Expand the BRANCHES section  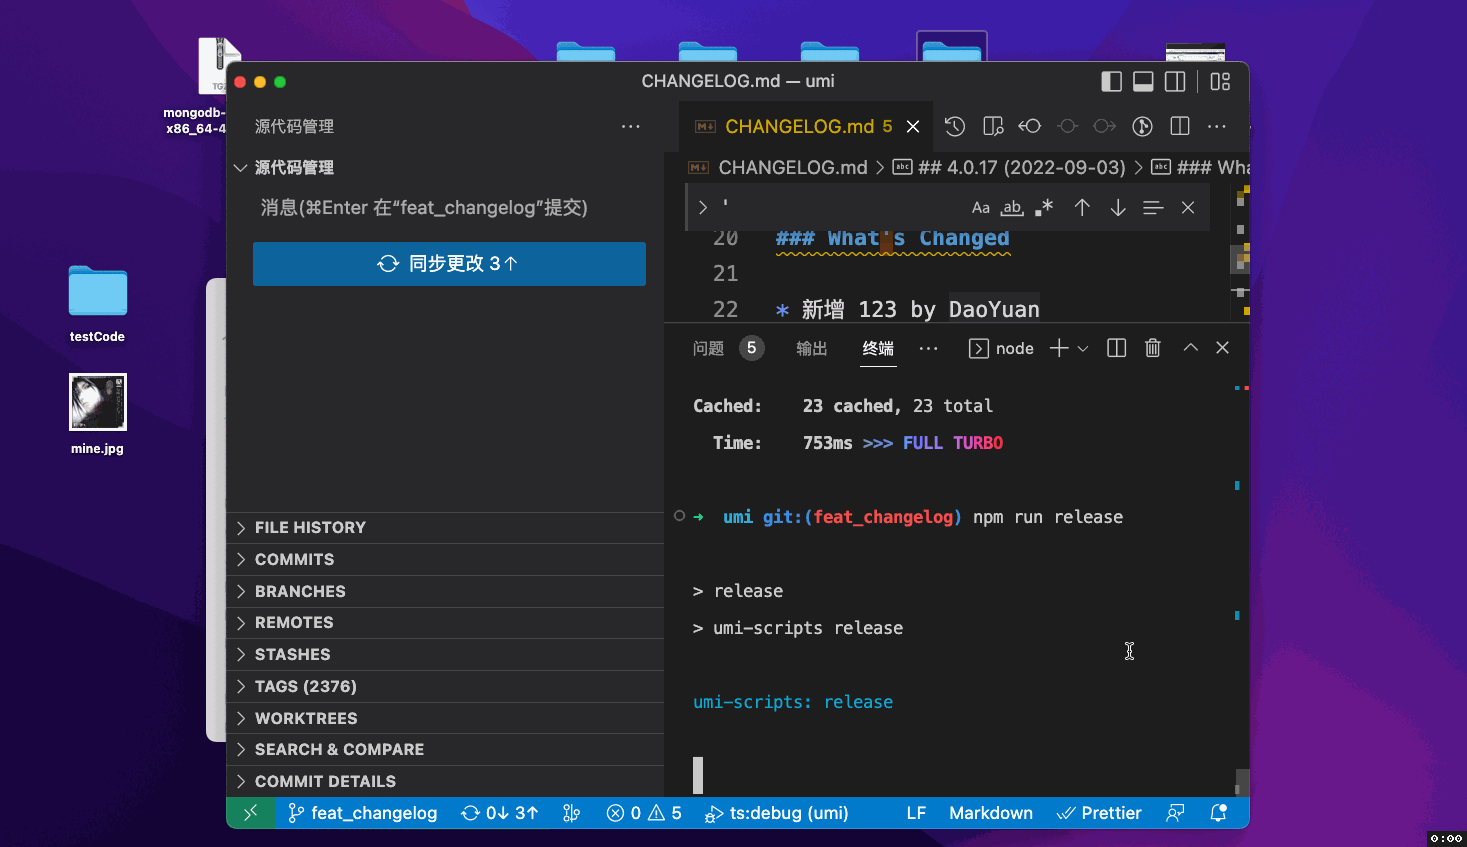click(x=445, y=592)
